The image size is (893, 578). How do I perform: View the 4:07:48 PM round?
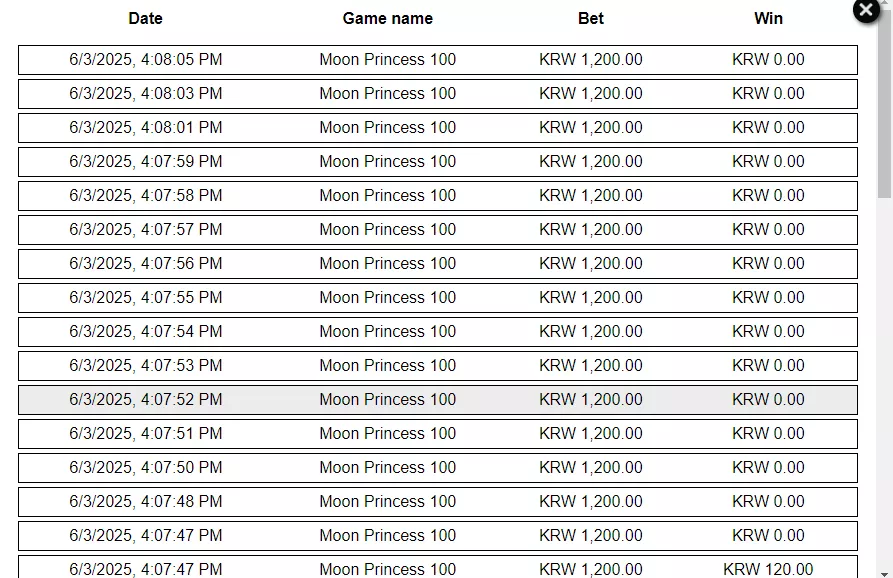click(437, 502)
